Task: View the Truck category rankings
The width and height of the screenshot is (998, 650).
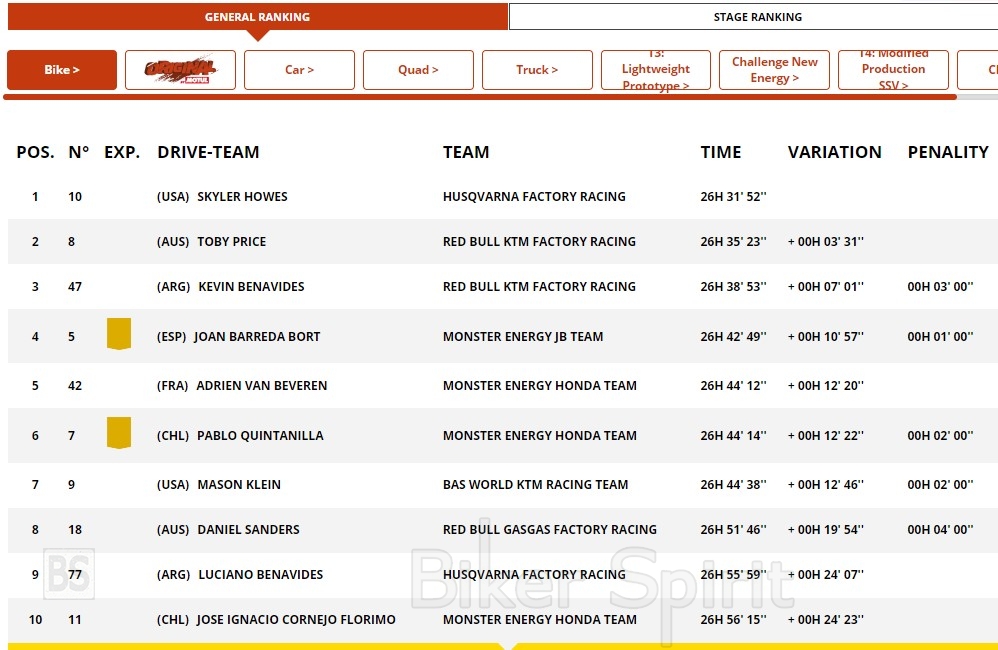Action: pos(537,70)
